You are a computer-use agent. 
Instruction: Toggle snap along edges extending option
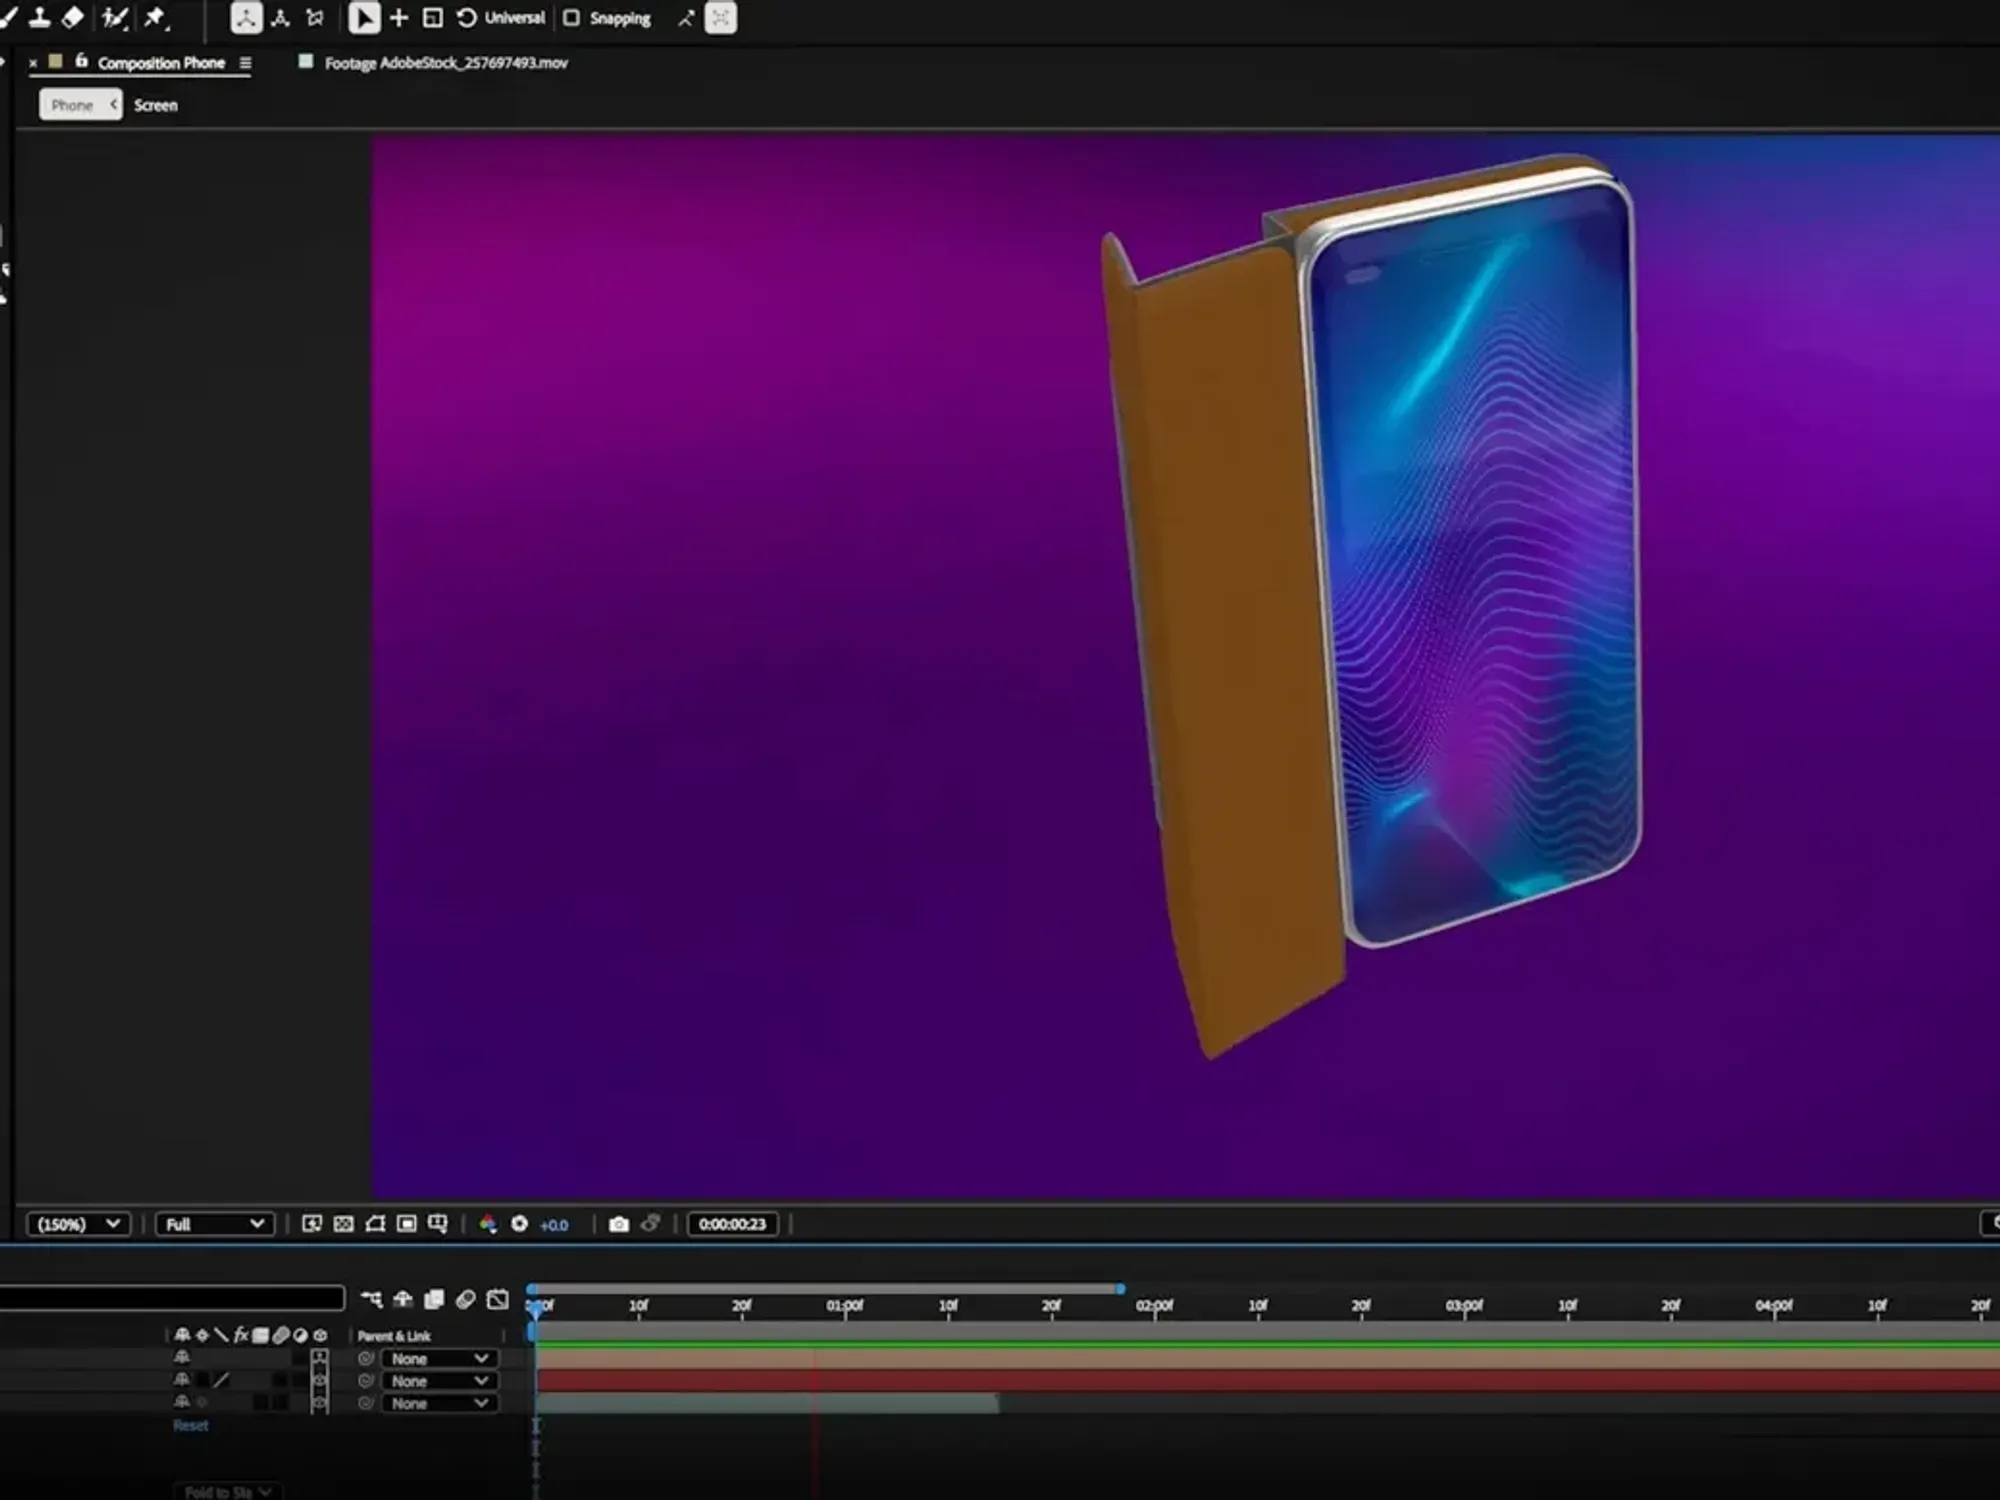[686, 18]
